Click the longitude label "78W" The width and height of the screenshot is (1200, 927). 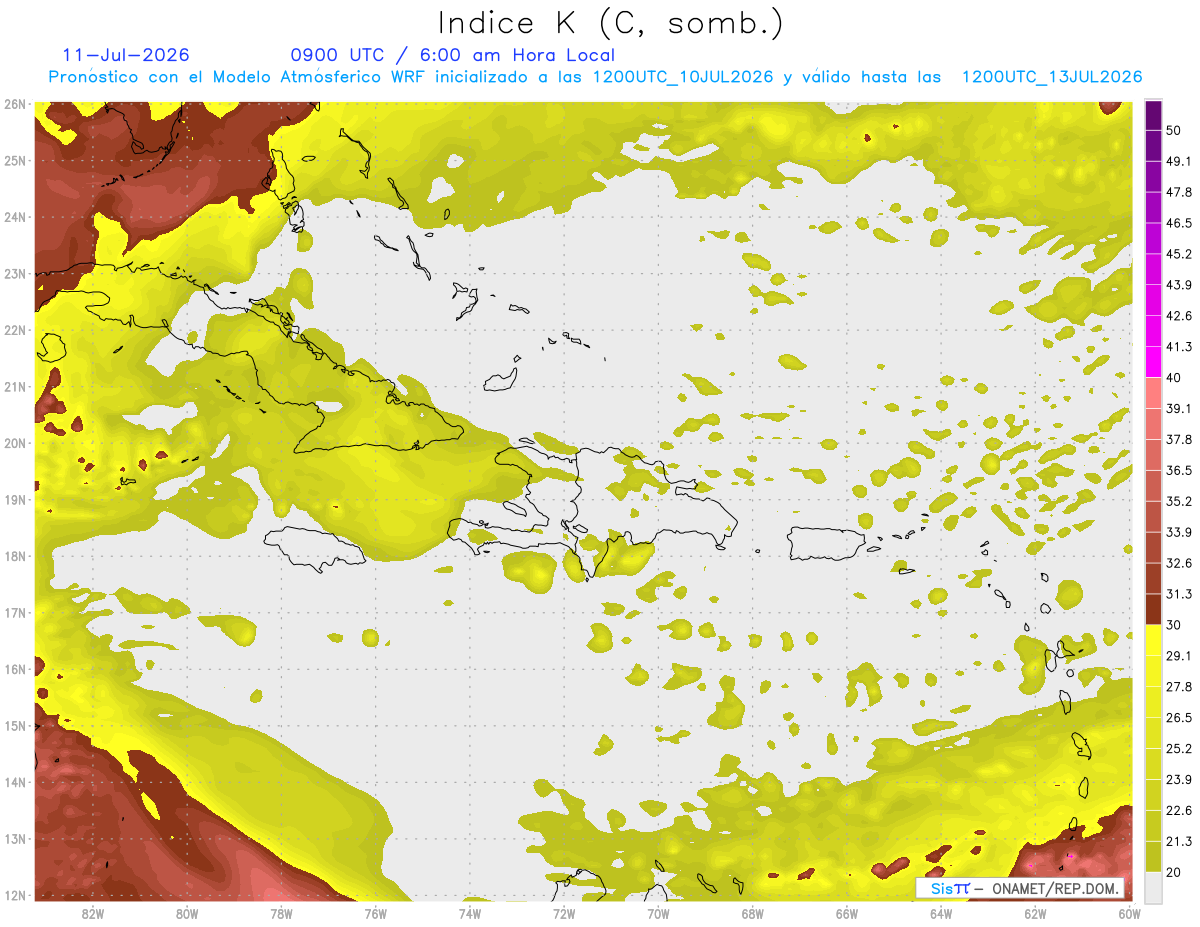pos(281,914)
